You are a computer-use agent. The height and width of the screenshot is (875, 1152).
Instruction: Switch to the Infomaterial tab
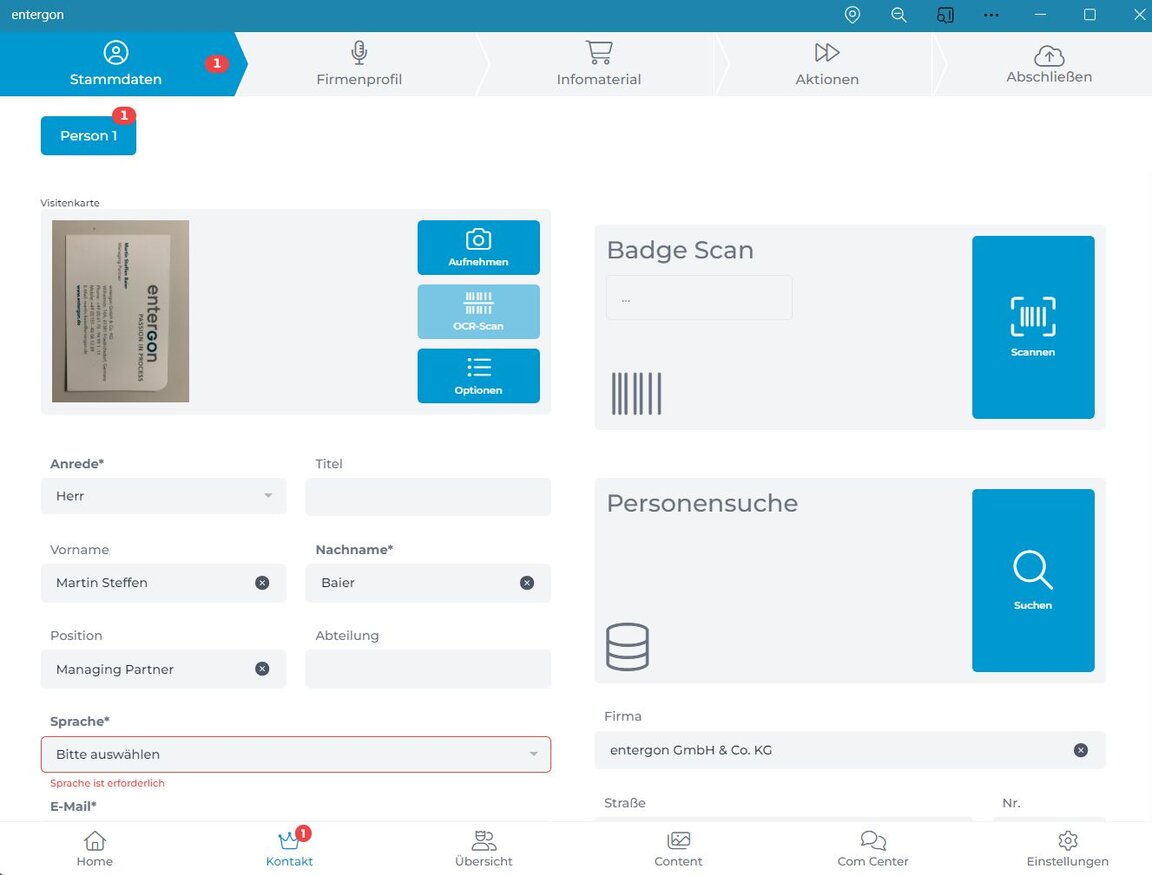(x=598, y=64)
